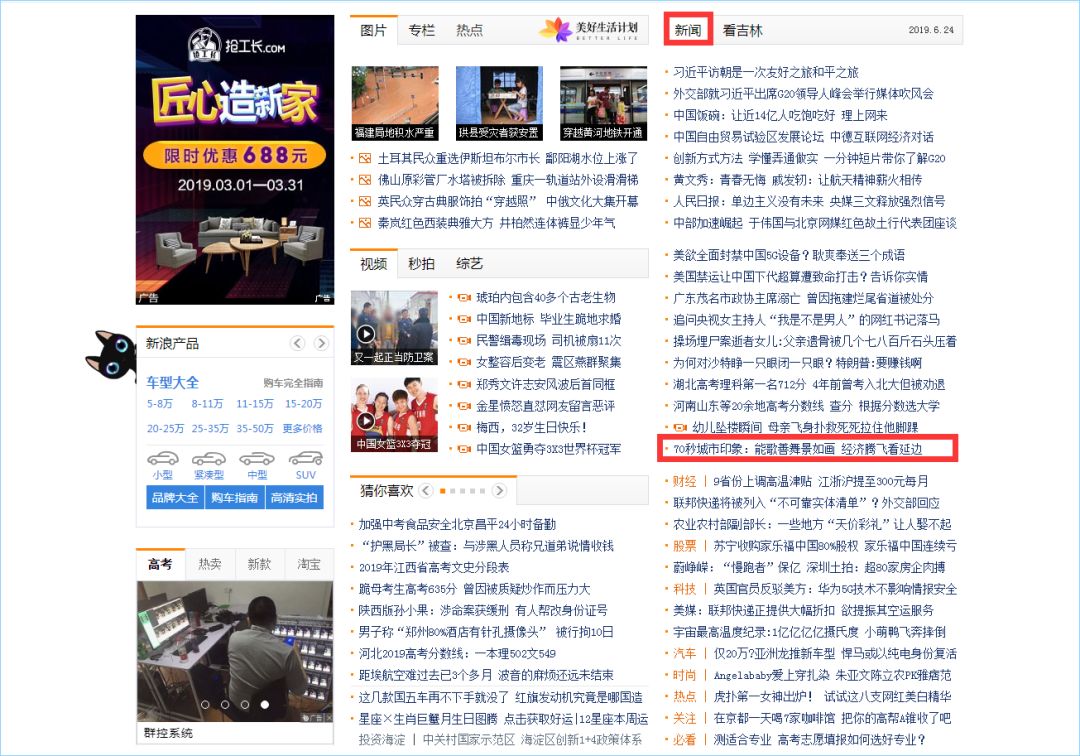Click the 中型 (midsize) car icon
This screenshot has height=756, width=1080.
[x=255, y=458]
